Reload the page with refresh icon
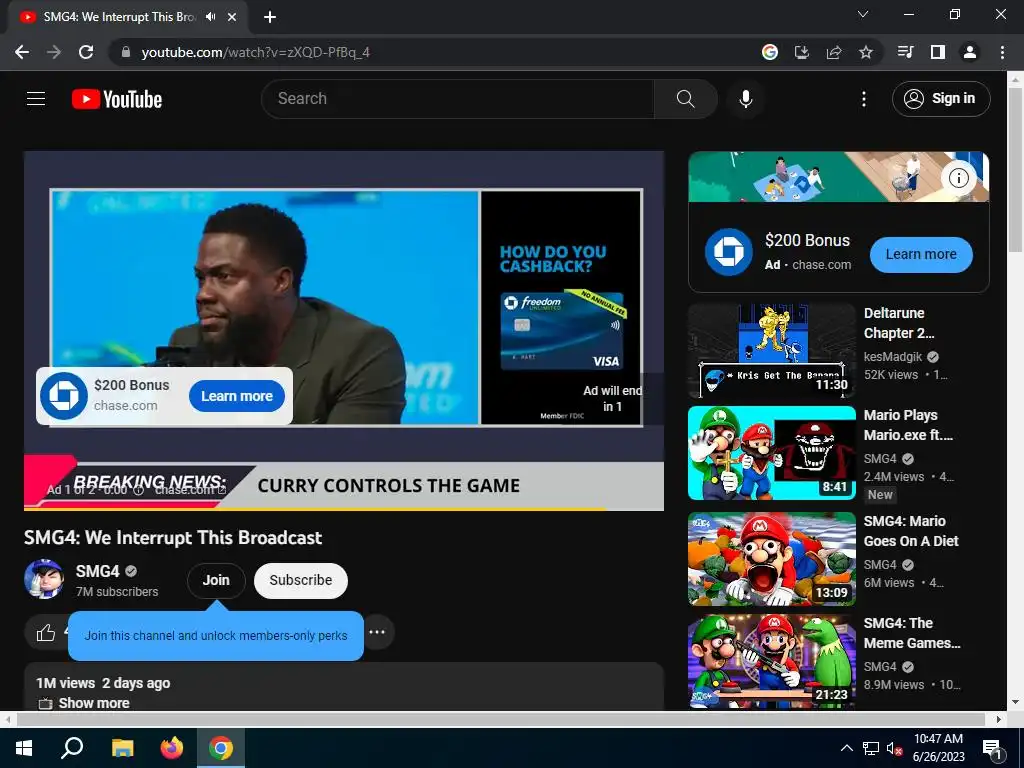This screenshot has width=1024, height=768. pyautogui.click(x=86, y=52)
